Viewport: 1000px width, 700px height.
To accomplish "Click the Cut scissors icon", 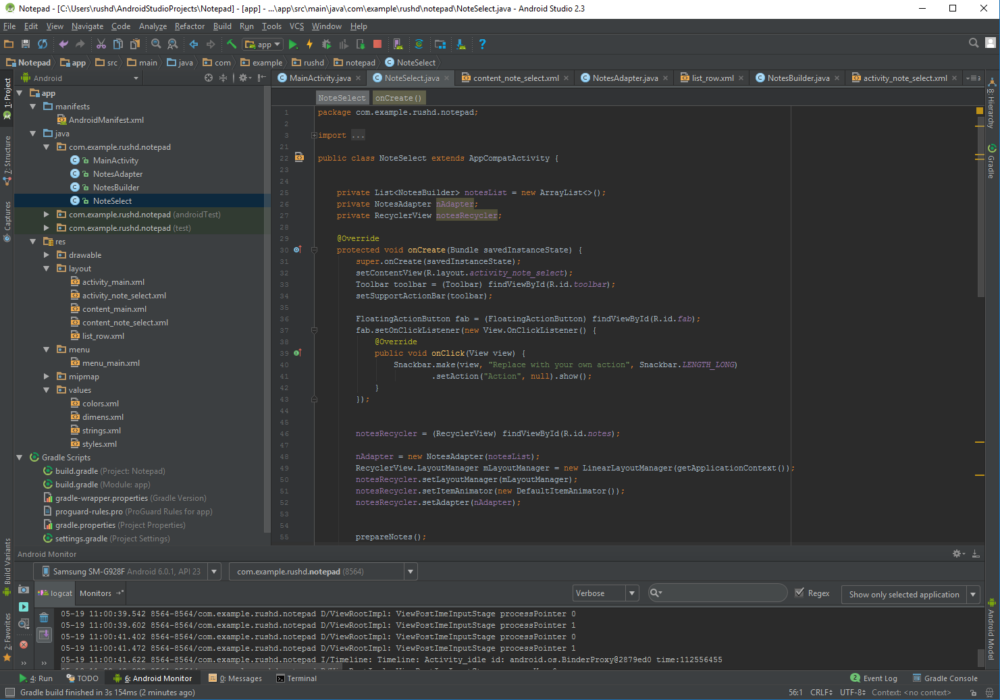I will tap(103, 44).
